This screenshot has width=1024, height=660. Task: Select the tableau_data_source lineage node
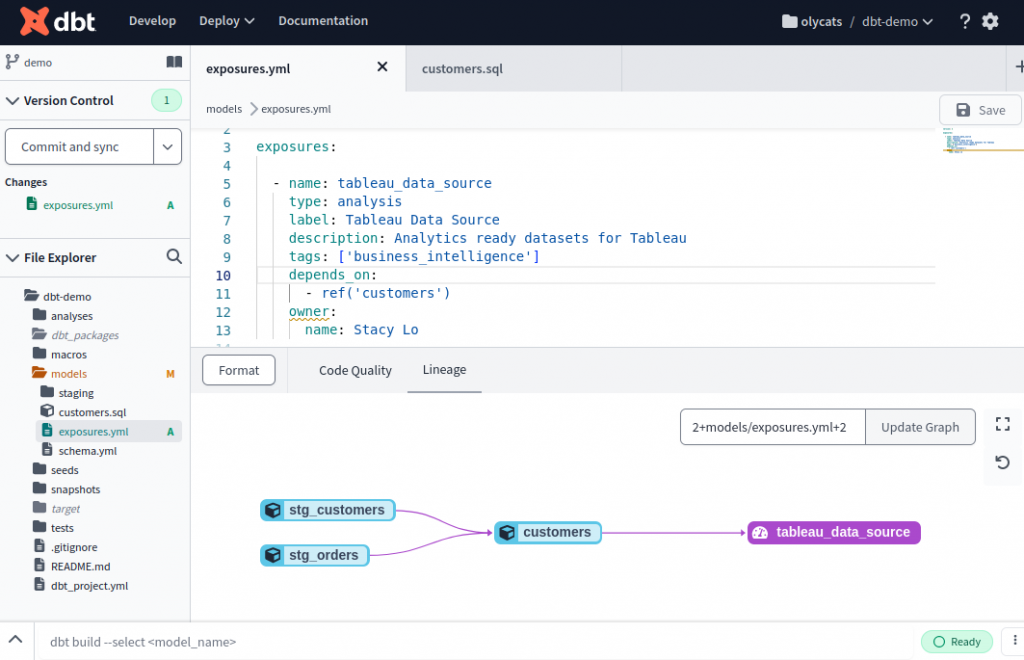click(834, 532)
